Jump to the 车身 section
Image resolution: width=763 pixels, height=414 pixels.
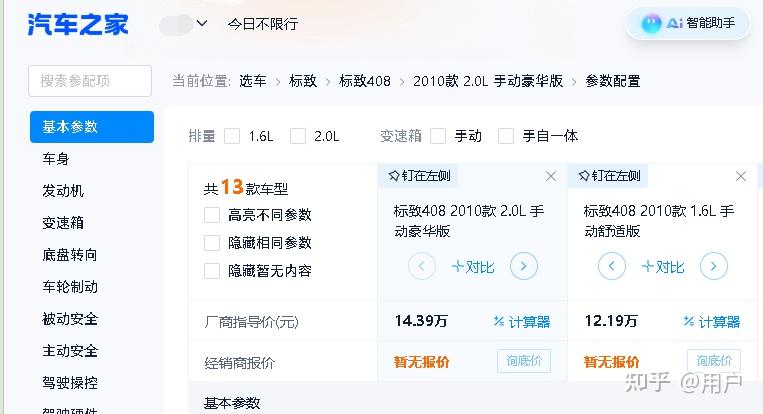click(x=56, y=159)
